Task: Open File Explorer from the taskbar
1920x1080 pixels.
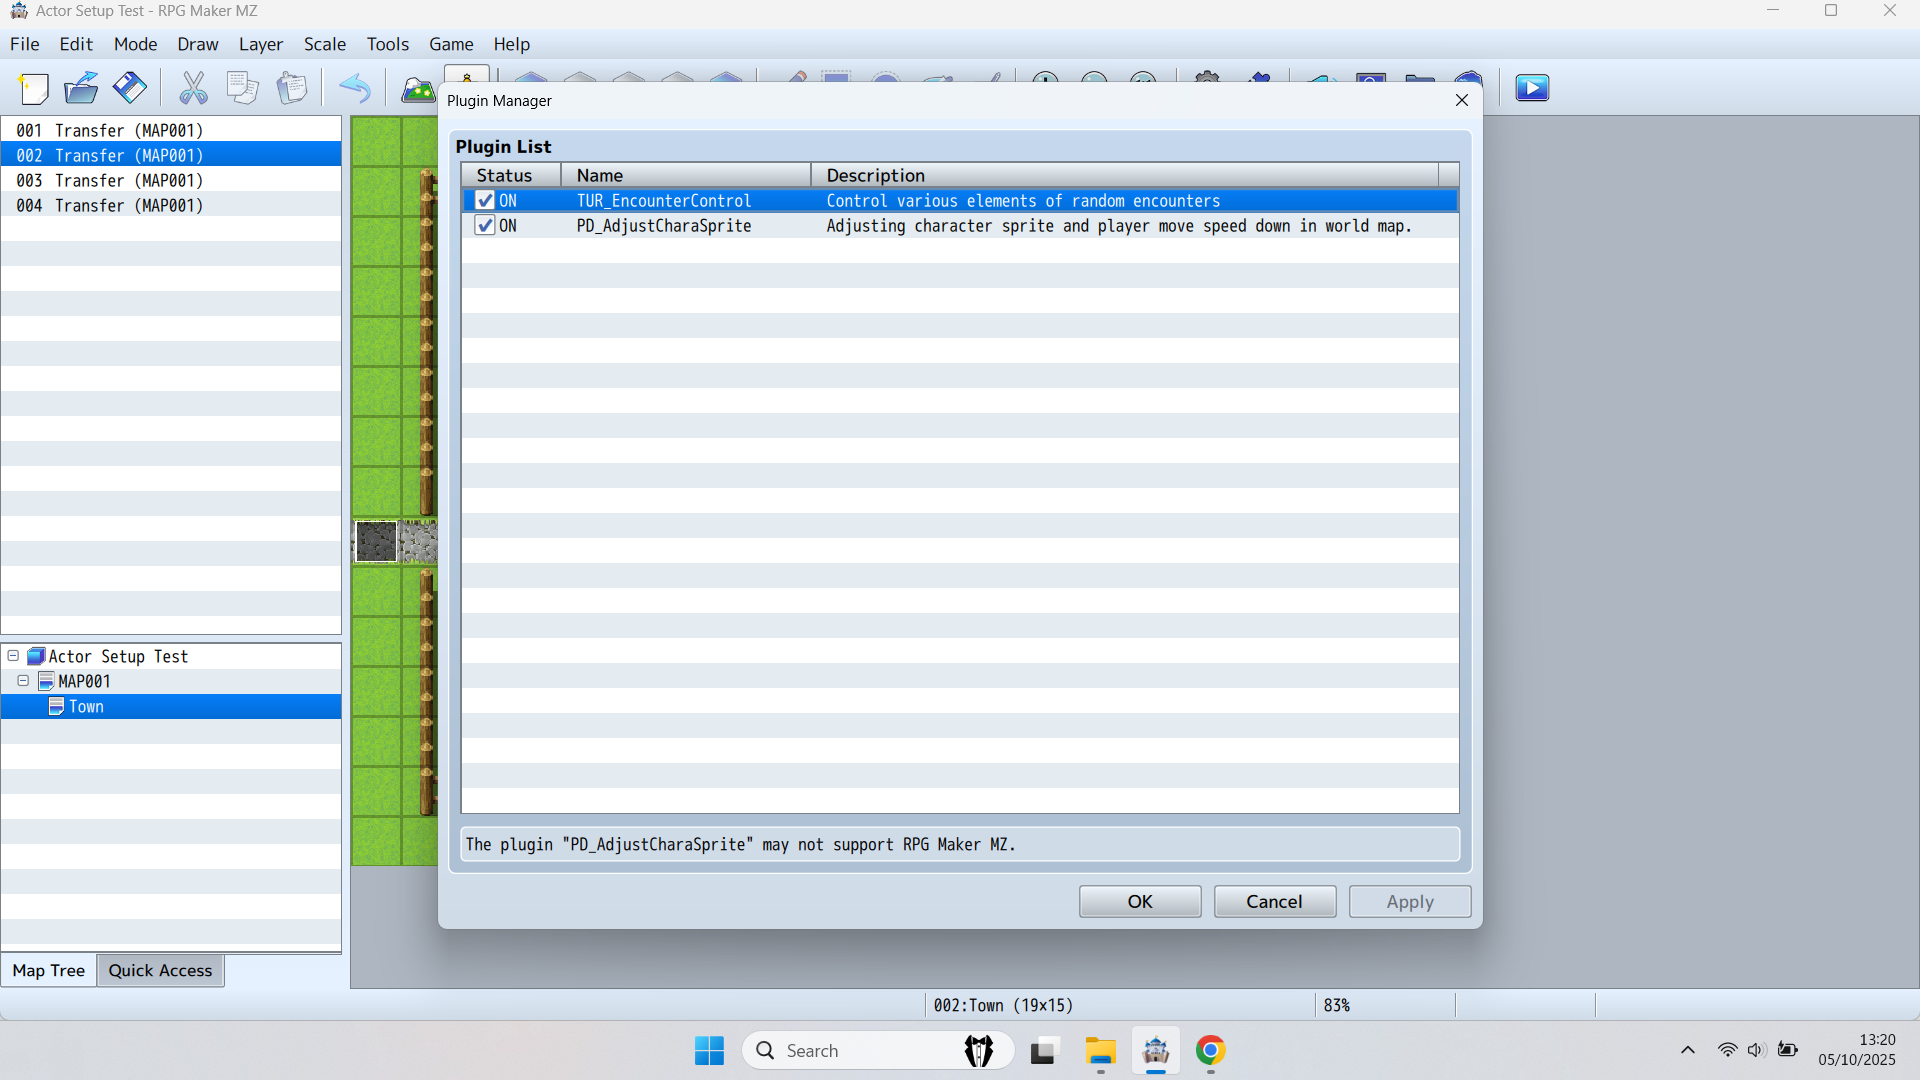Action: point(1100,1051)
